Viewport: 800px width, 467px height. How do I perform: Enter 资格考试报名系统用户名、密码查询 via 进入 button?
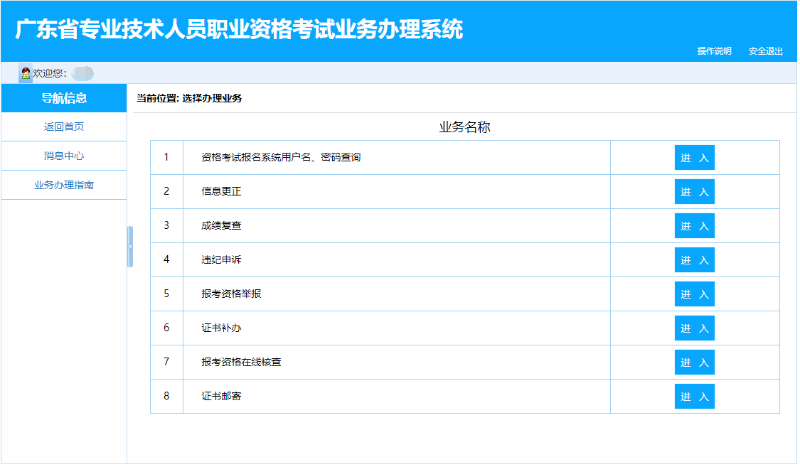[696, 158]
